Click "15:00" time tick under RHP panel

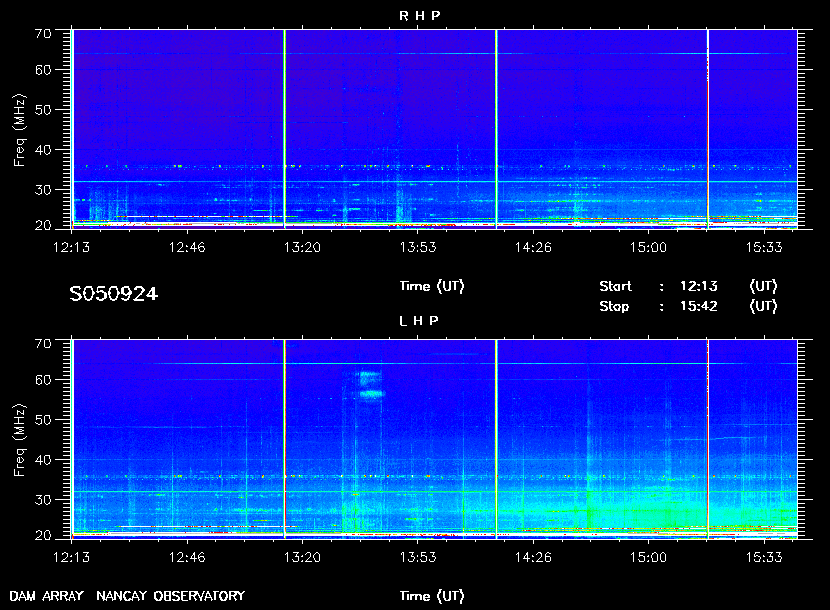click(x=648, y=247)
